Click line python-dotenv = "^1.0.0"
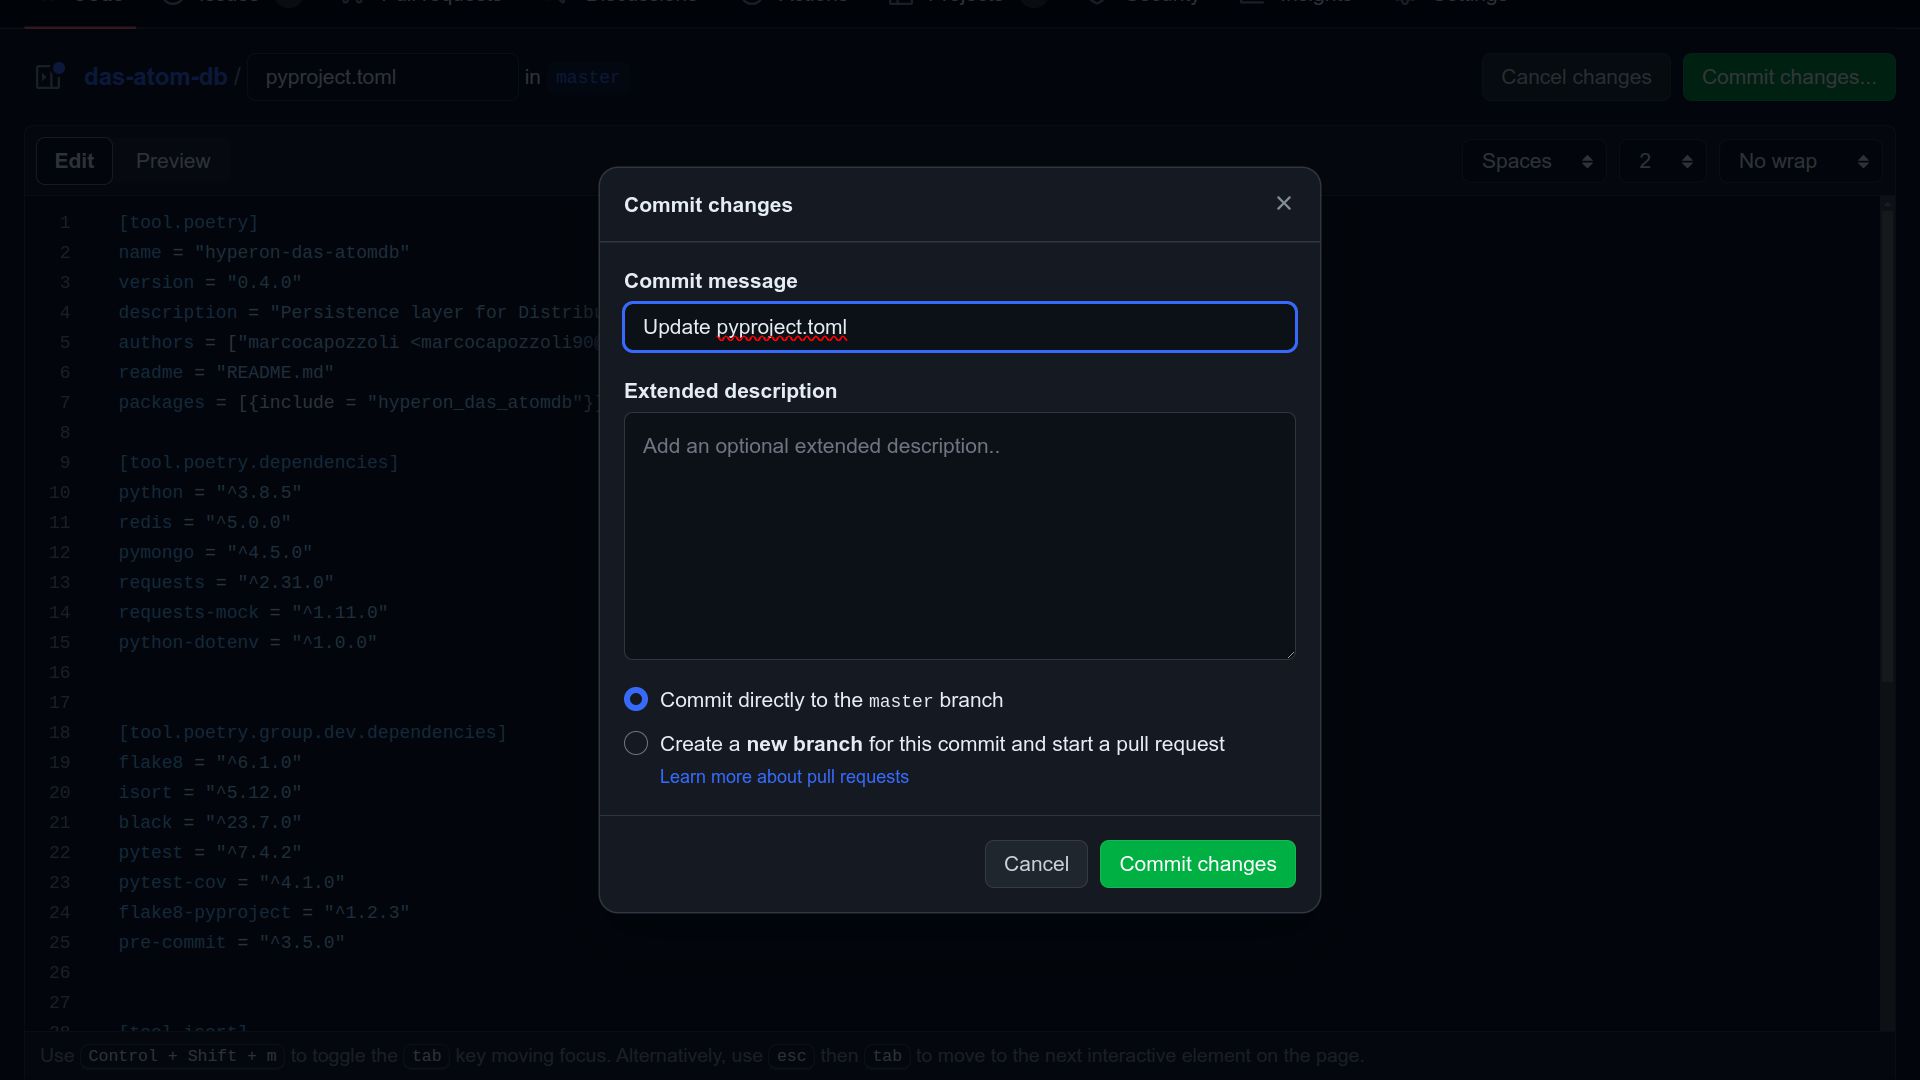1920x1080 pixels. click(x=248, y=643)
